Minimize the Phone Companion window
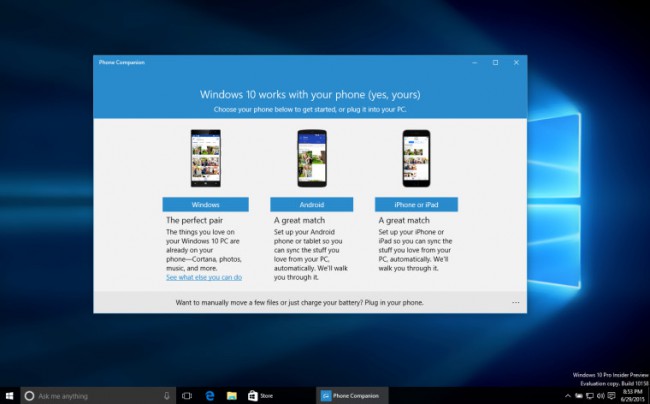Viewport: 650px width, 404px height. pyautogui.click(x=475, y=63)
